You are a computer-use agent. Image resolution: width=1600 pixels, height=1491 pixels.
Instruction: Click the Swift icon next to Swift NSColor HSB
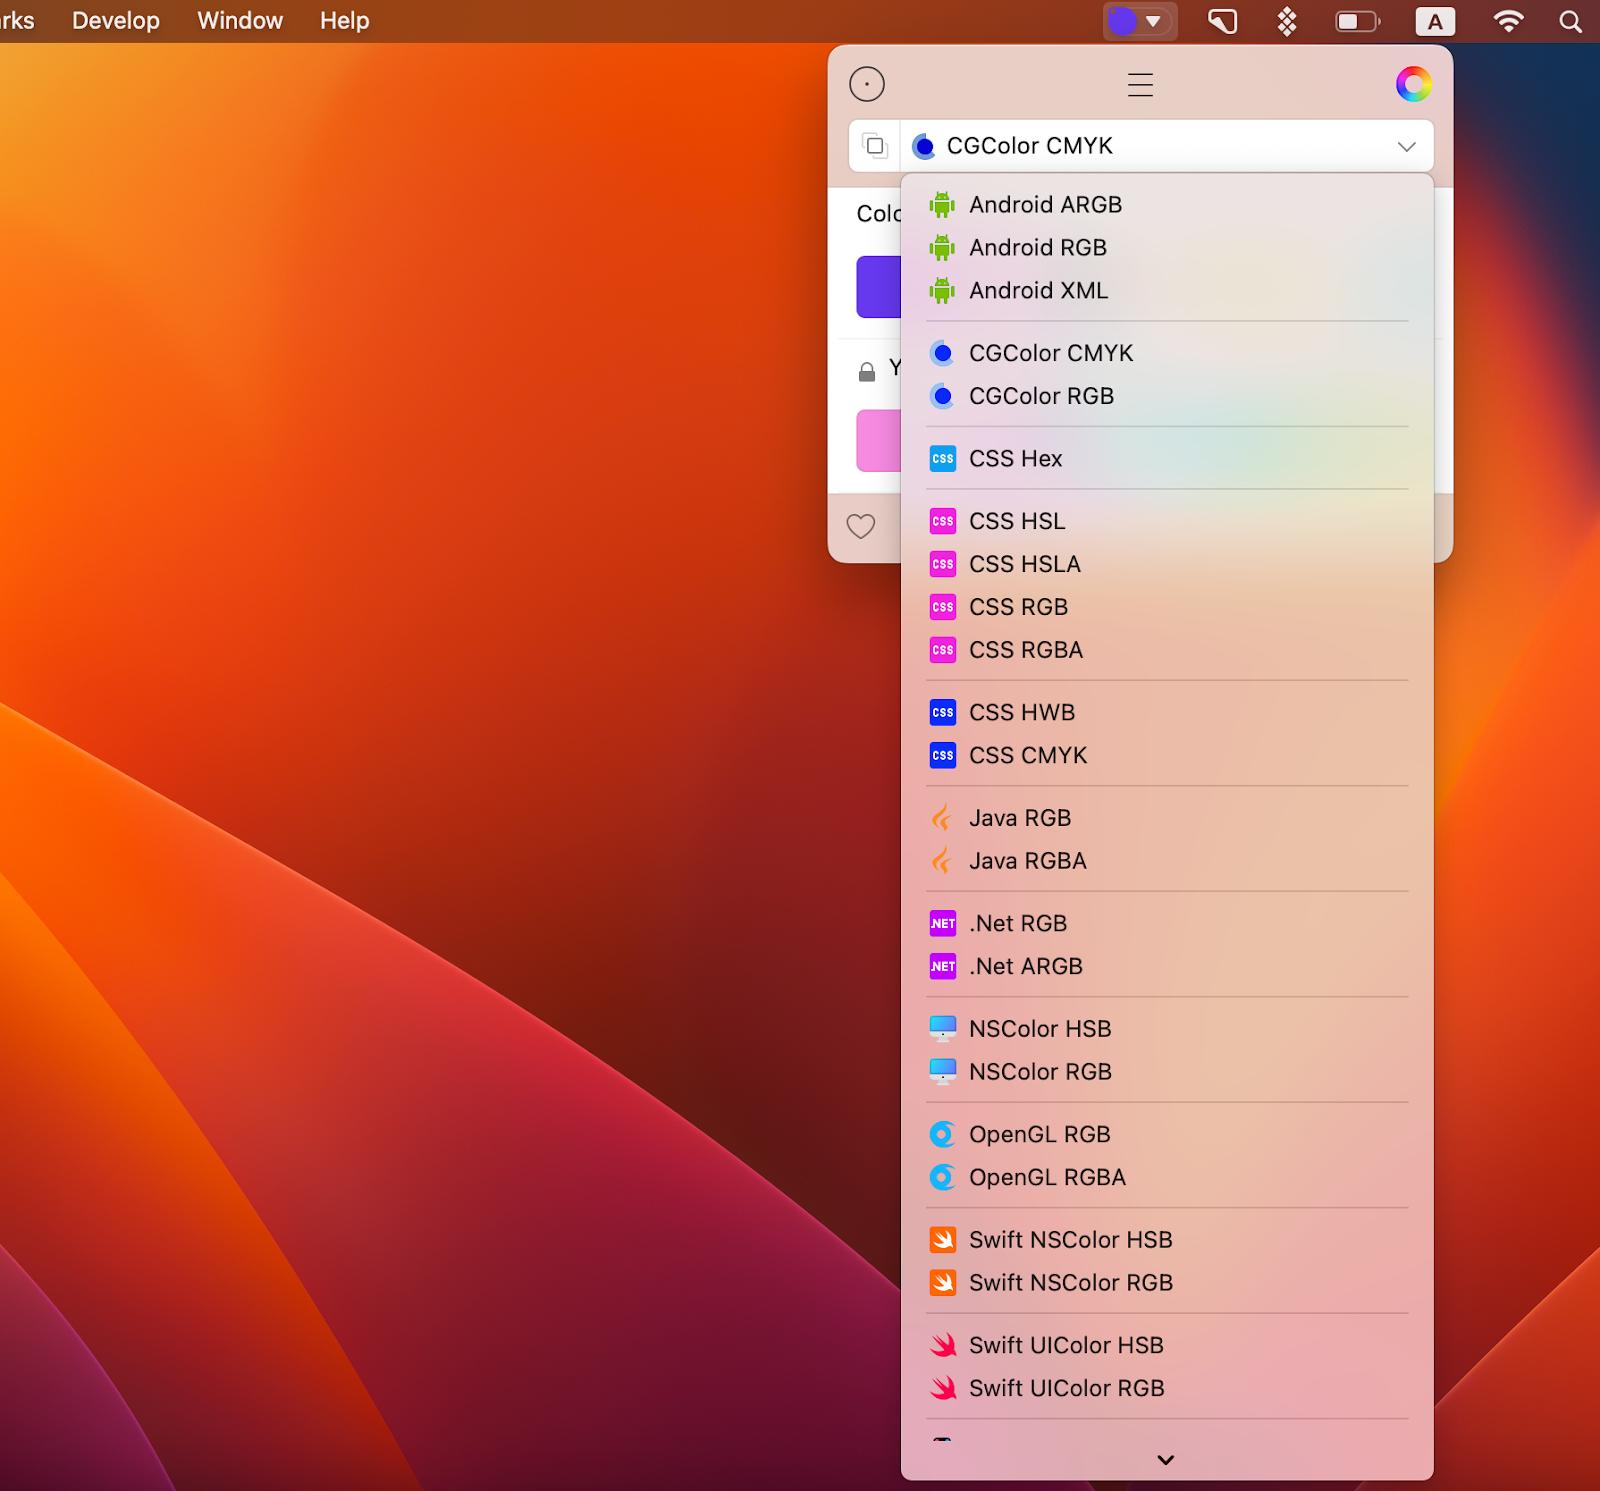(x=941, y=1239)
